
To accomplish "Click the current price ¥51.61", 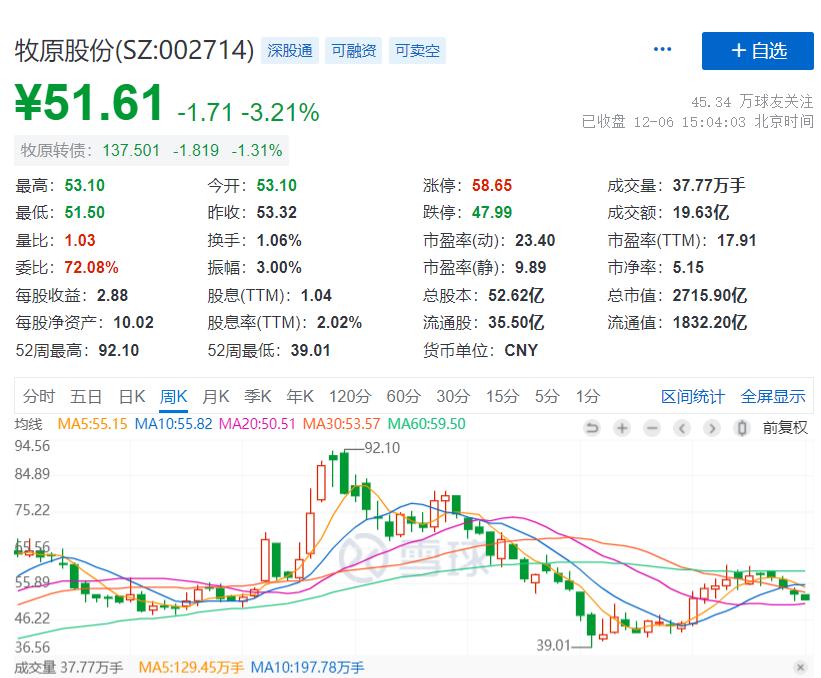I will [x=89, y=103].
